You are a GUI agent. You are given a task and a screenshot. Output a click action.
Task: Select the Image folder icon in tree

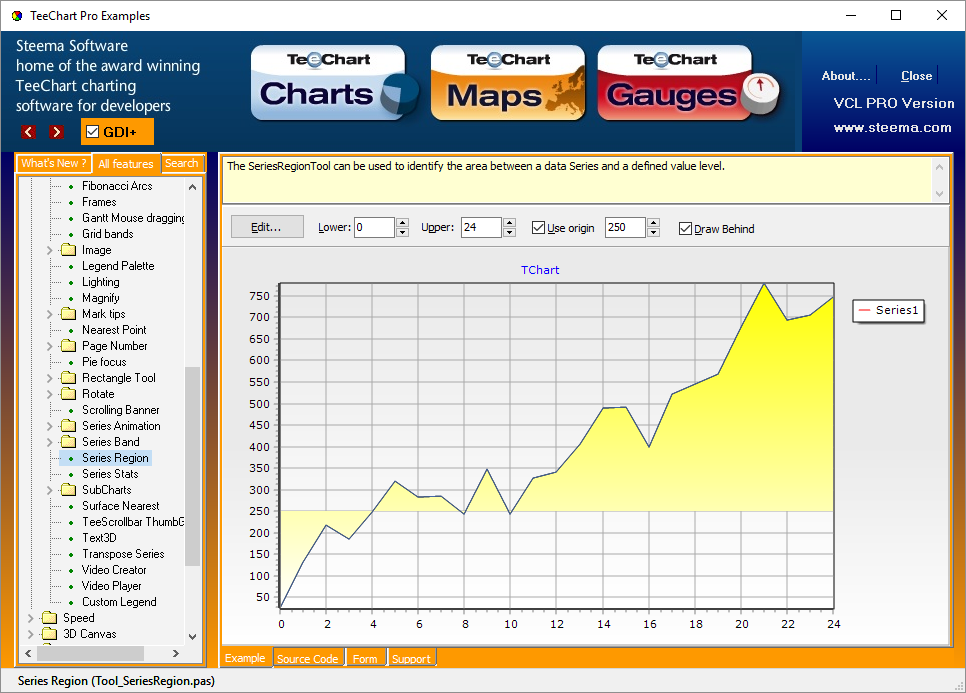pyautogui.click(x=68, y=250)
